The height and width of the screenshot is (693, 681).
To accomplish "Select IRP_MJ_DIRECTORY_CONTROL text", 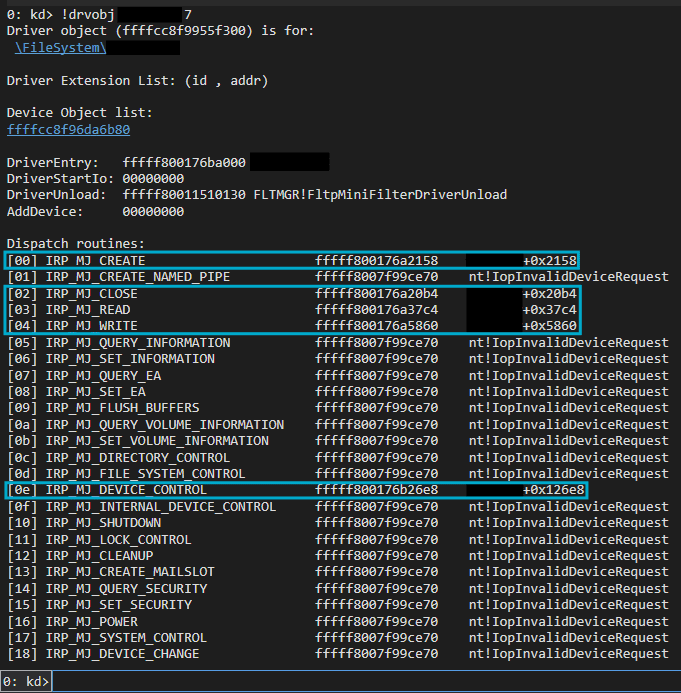I will [x=138, y=457].
